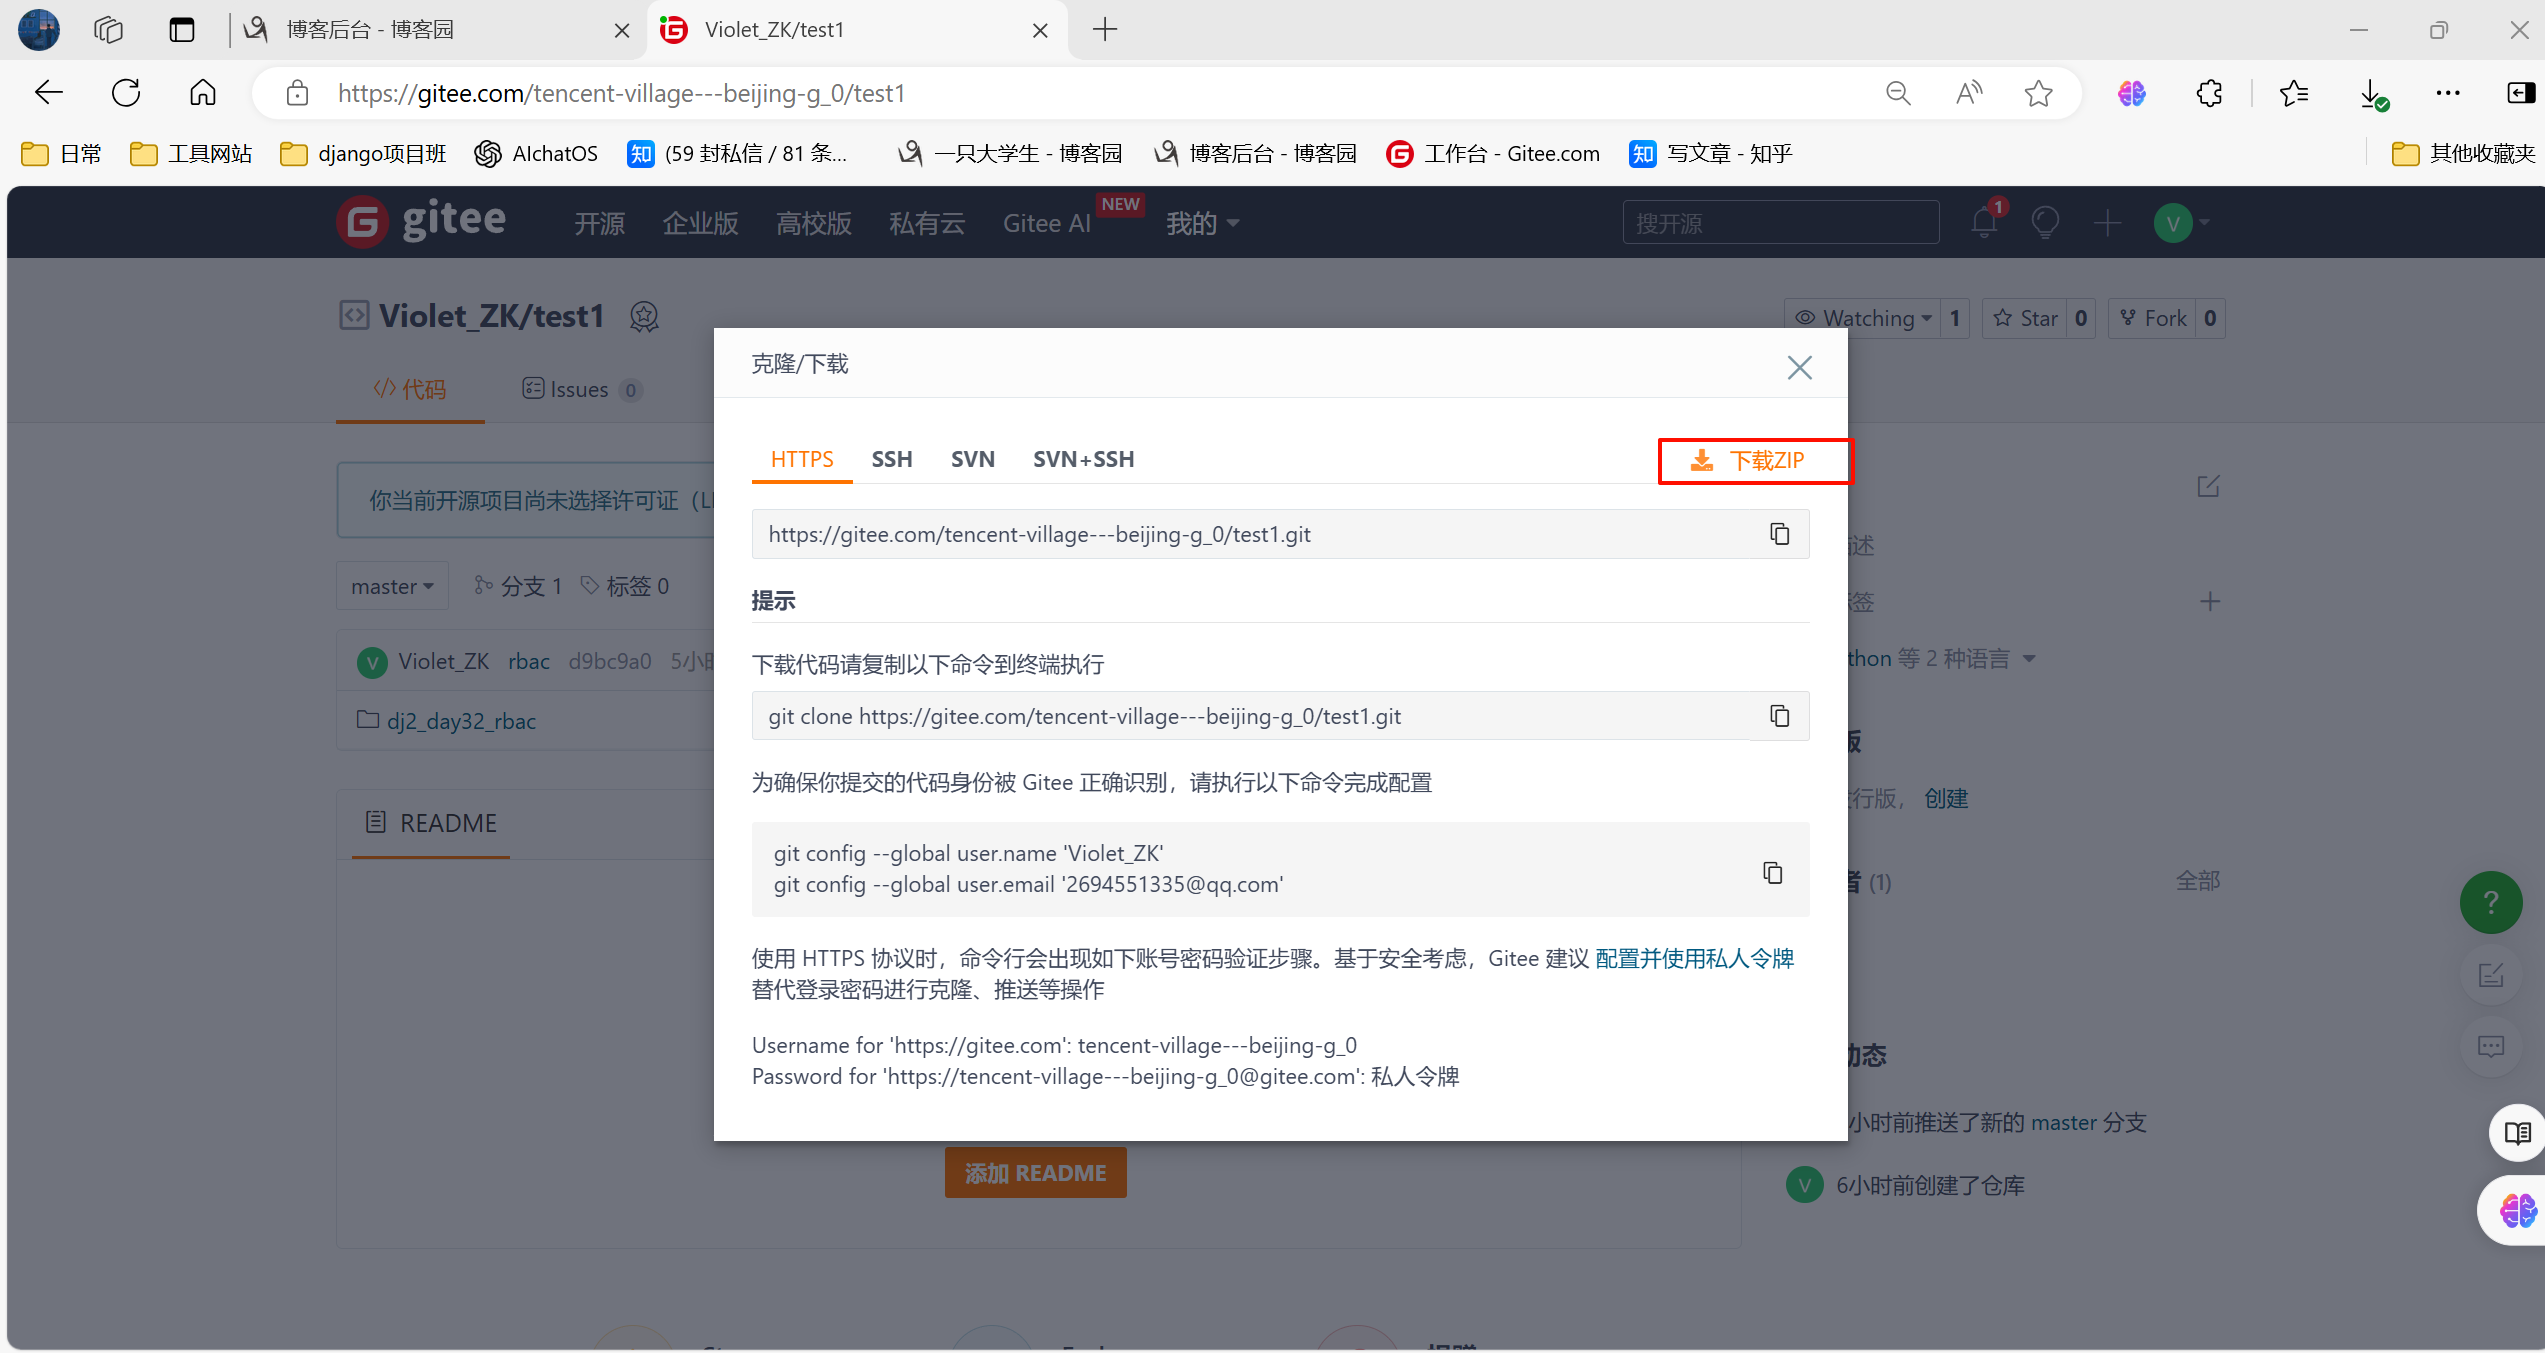This screenshot has width=2545, height=1353.
Task: Copy the HTTPS repository URL
Action: (1779, 534)
